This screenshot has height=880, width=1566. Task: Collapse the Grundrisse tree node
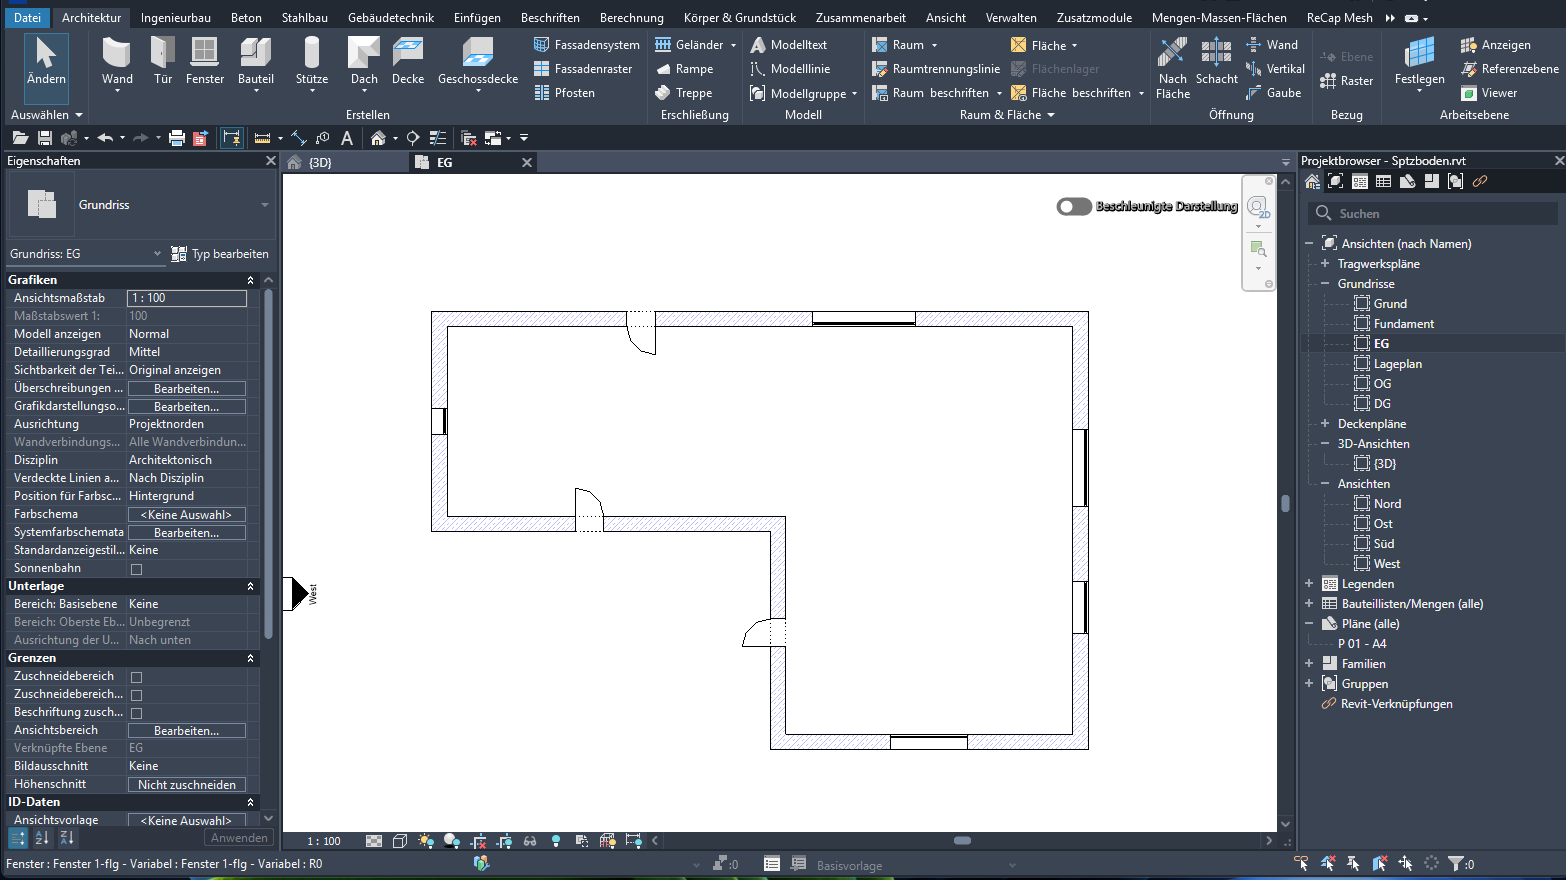tap(1325, 284)
